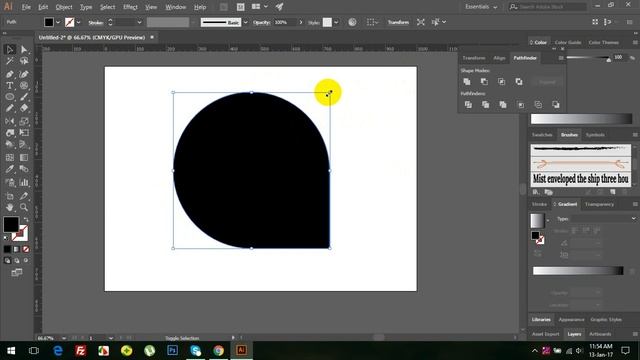Select the Free Transform tool
Screen dimensions: 640x360
24,133
